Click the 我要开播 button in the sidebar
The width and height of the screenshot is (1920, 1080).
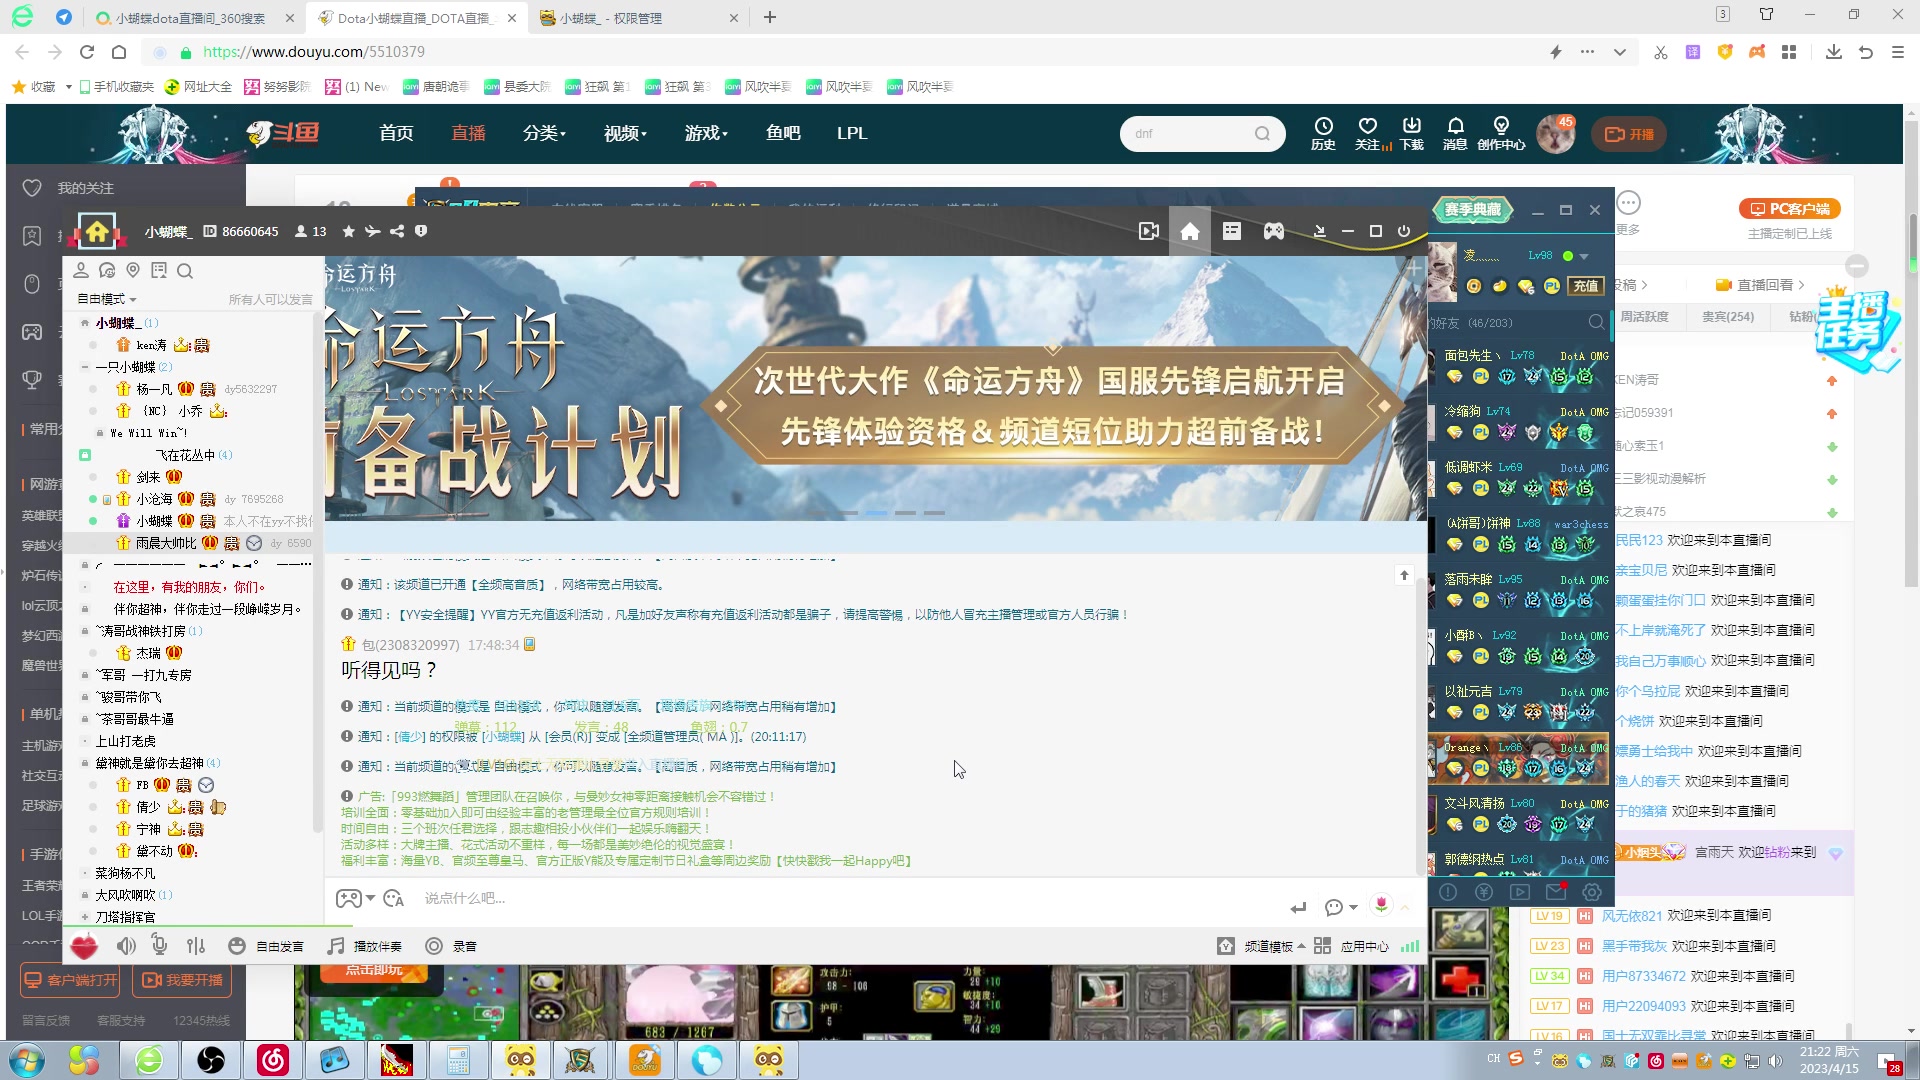(182, 980)
